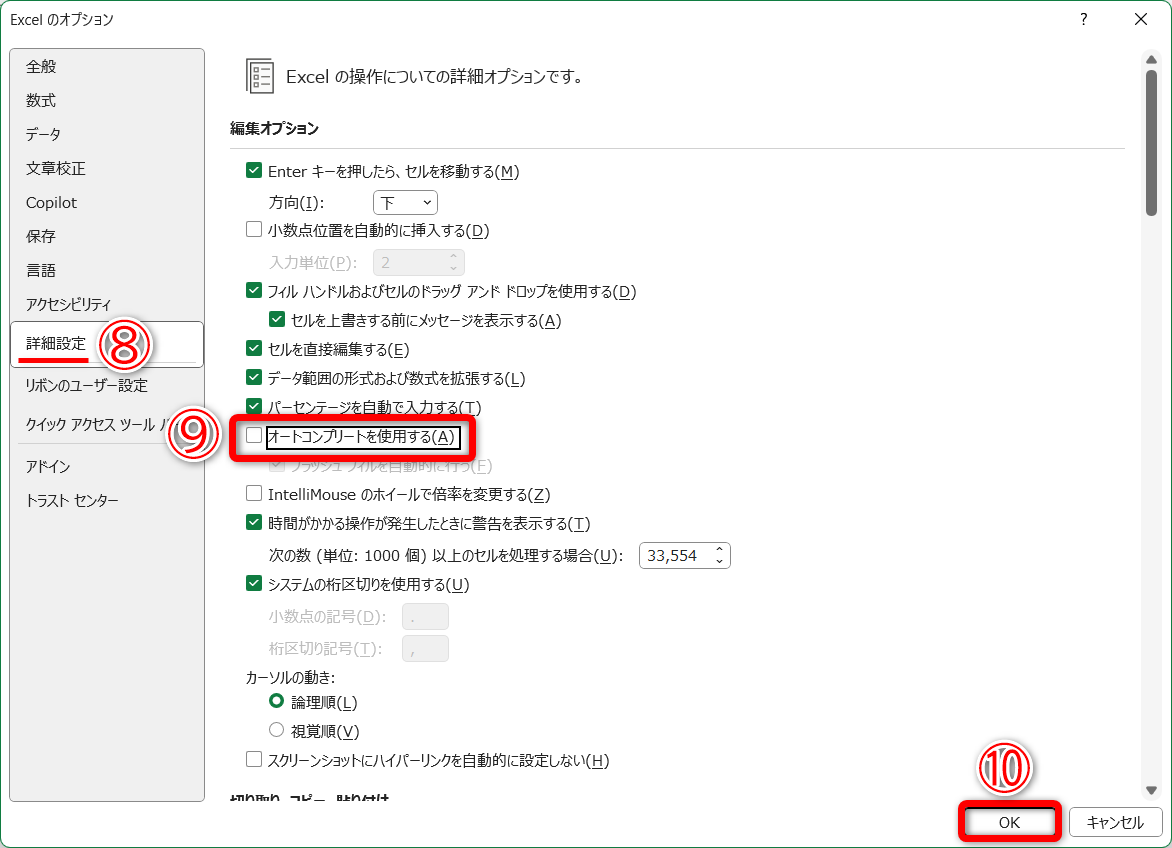Viewport: 1172px width, 848px height.
Task: Enable the オートコンプリートを使用する checkbox
Action: (254, 437)
